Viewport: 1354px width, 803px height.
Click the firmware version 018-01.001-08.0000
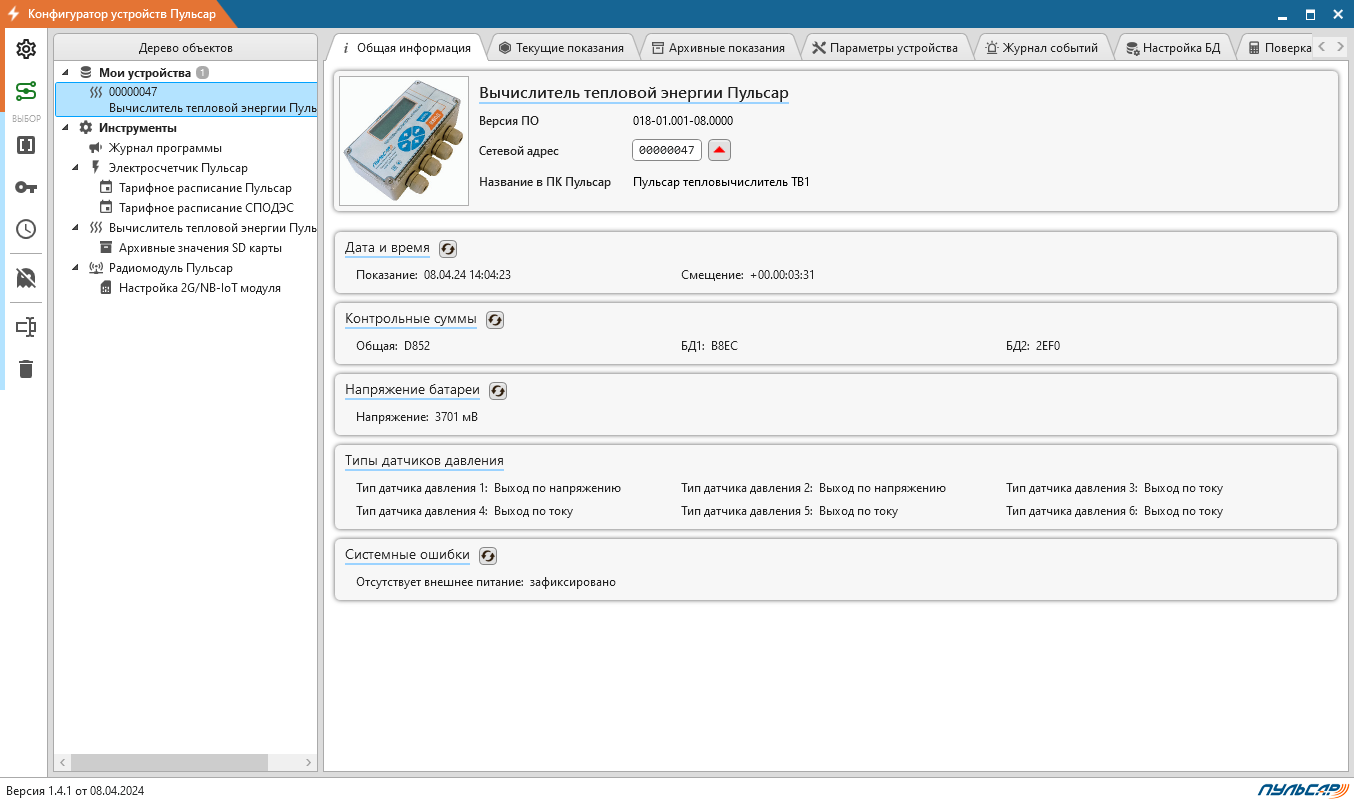[x=683, y=121]
